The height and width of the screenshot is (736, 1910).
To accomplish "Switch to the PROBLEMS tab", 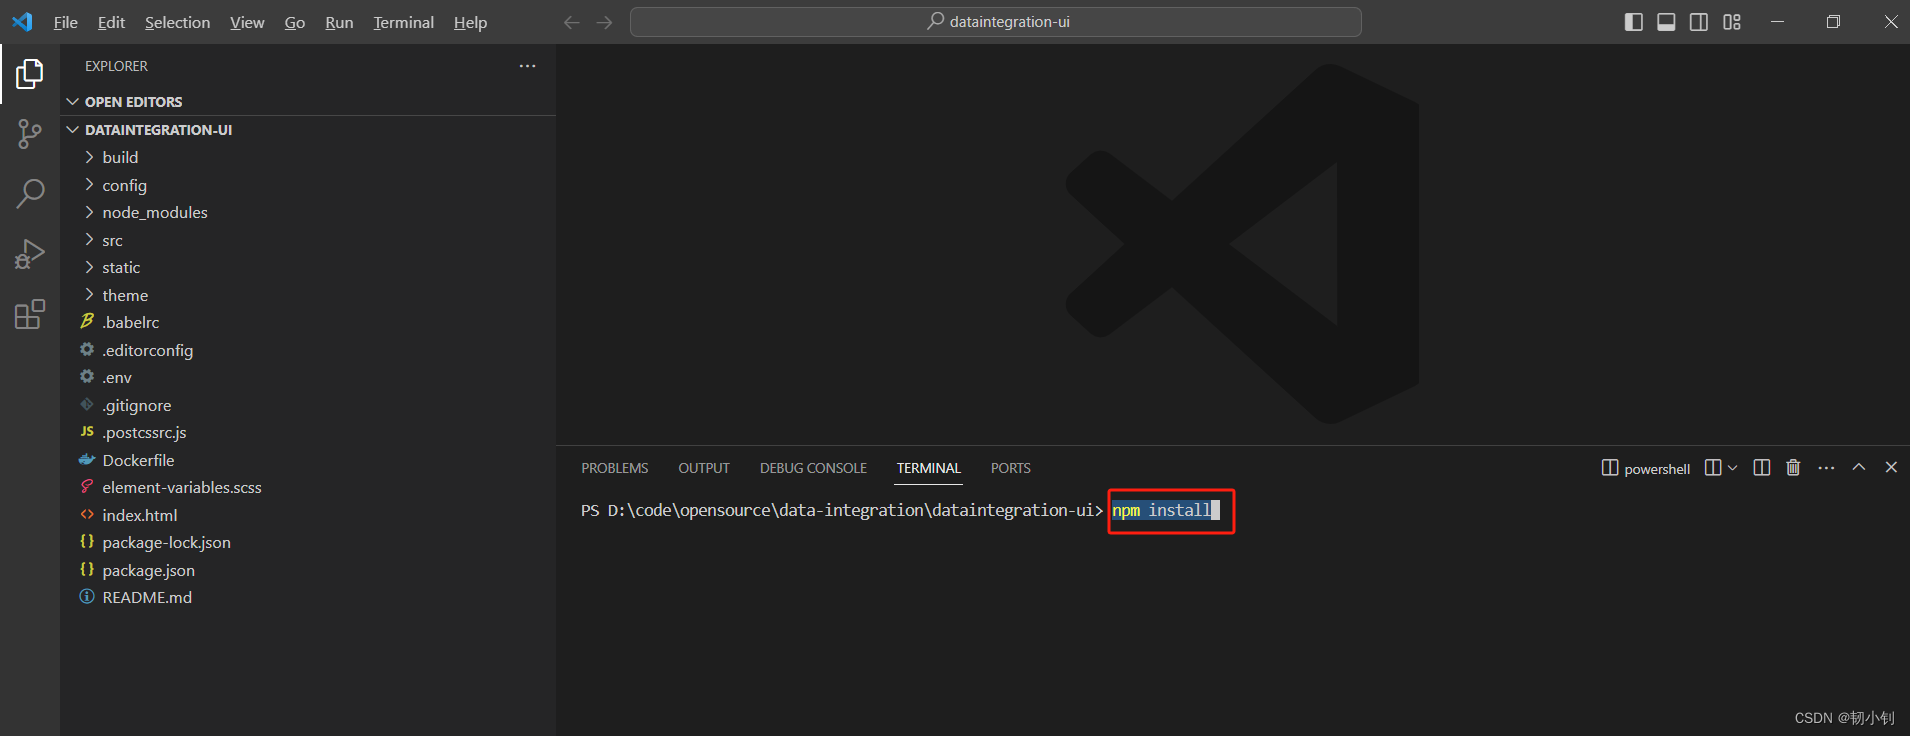I will (x=614, y=468).
